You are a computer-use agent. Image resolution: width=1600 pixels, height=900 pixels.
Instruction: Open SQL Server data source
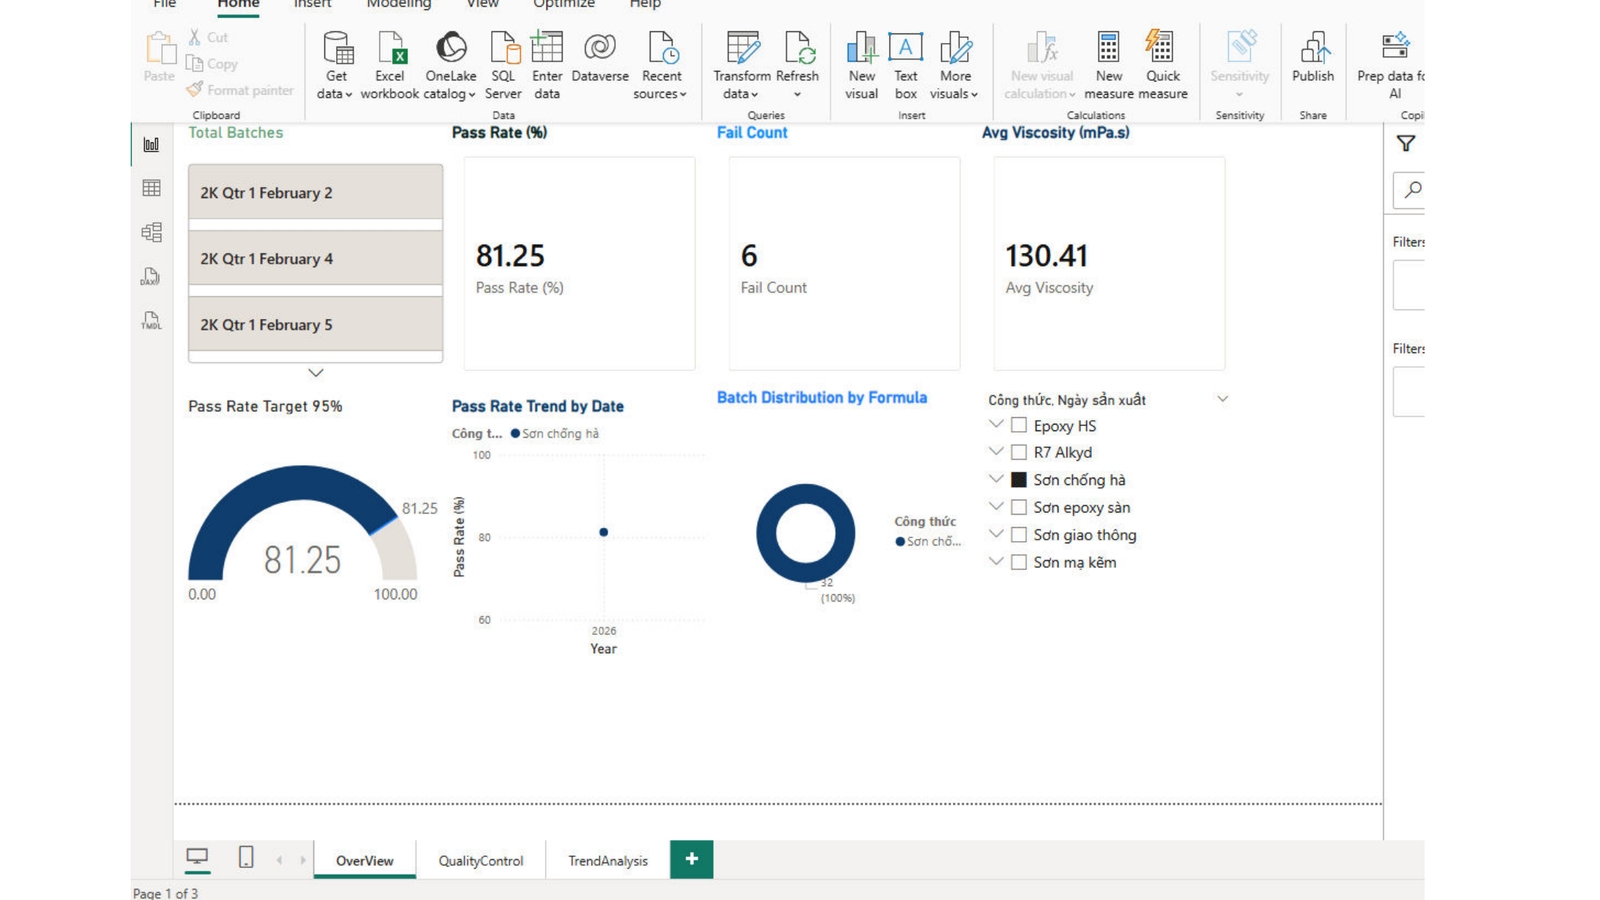(503, 65)
